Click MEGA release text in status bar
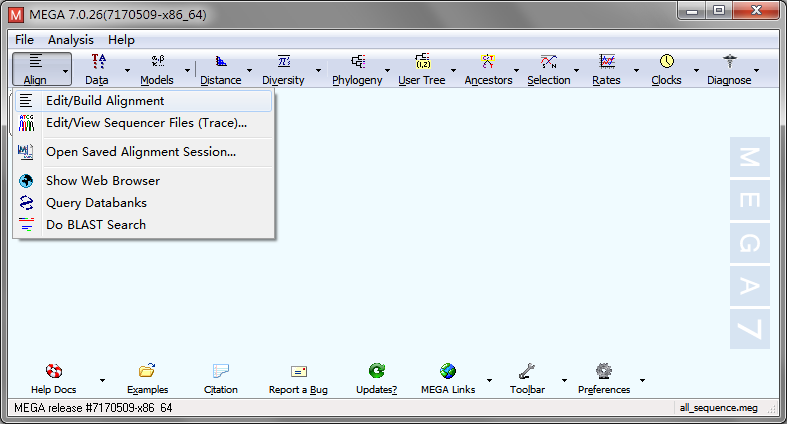787x424 pixels. click(93, 408)
